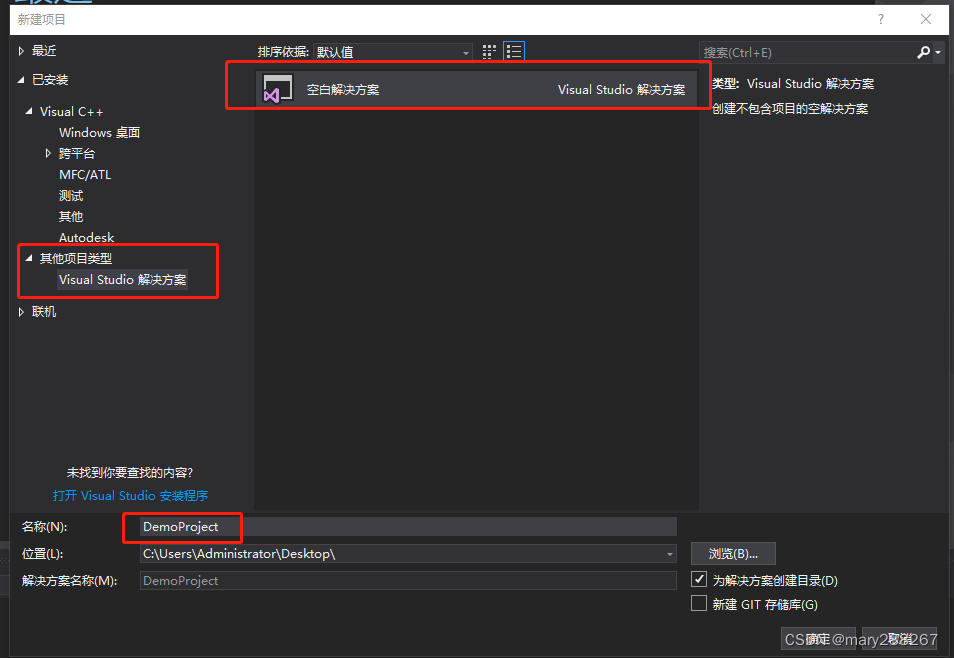
Task: Select Visual Studio 解决方案 under 其他项目类型
Action: click(x=124, y=280)
